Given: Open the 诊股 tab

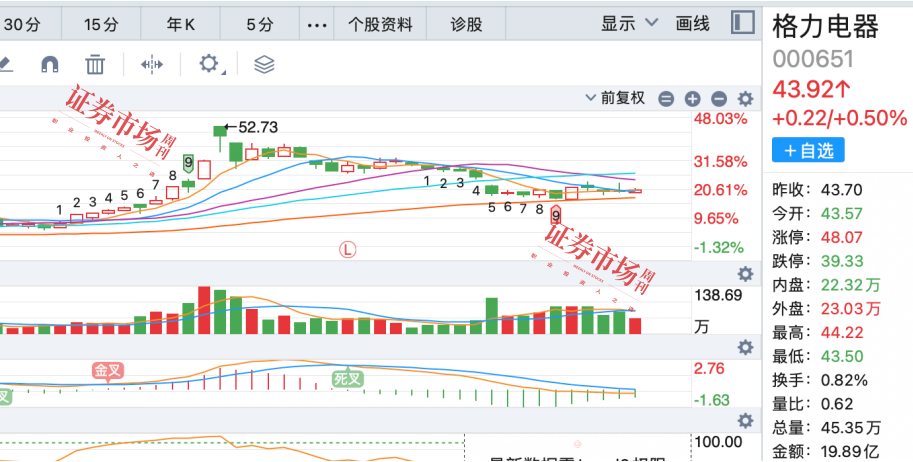Looking at the screenshot, I should click(466, 24).
